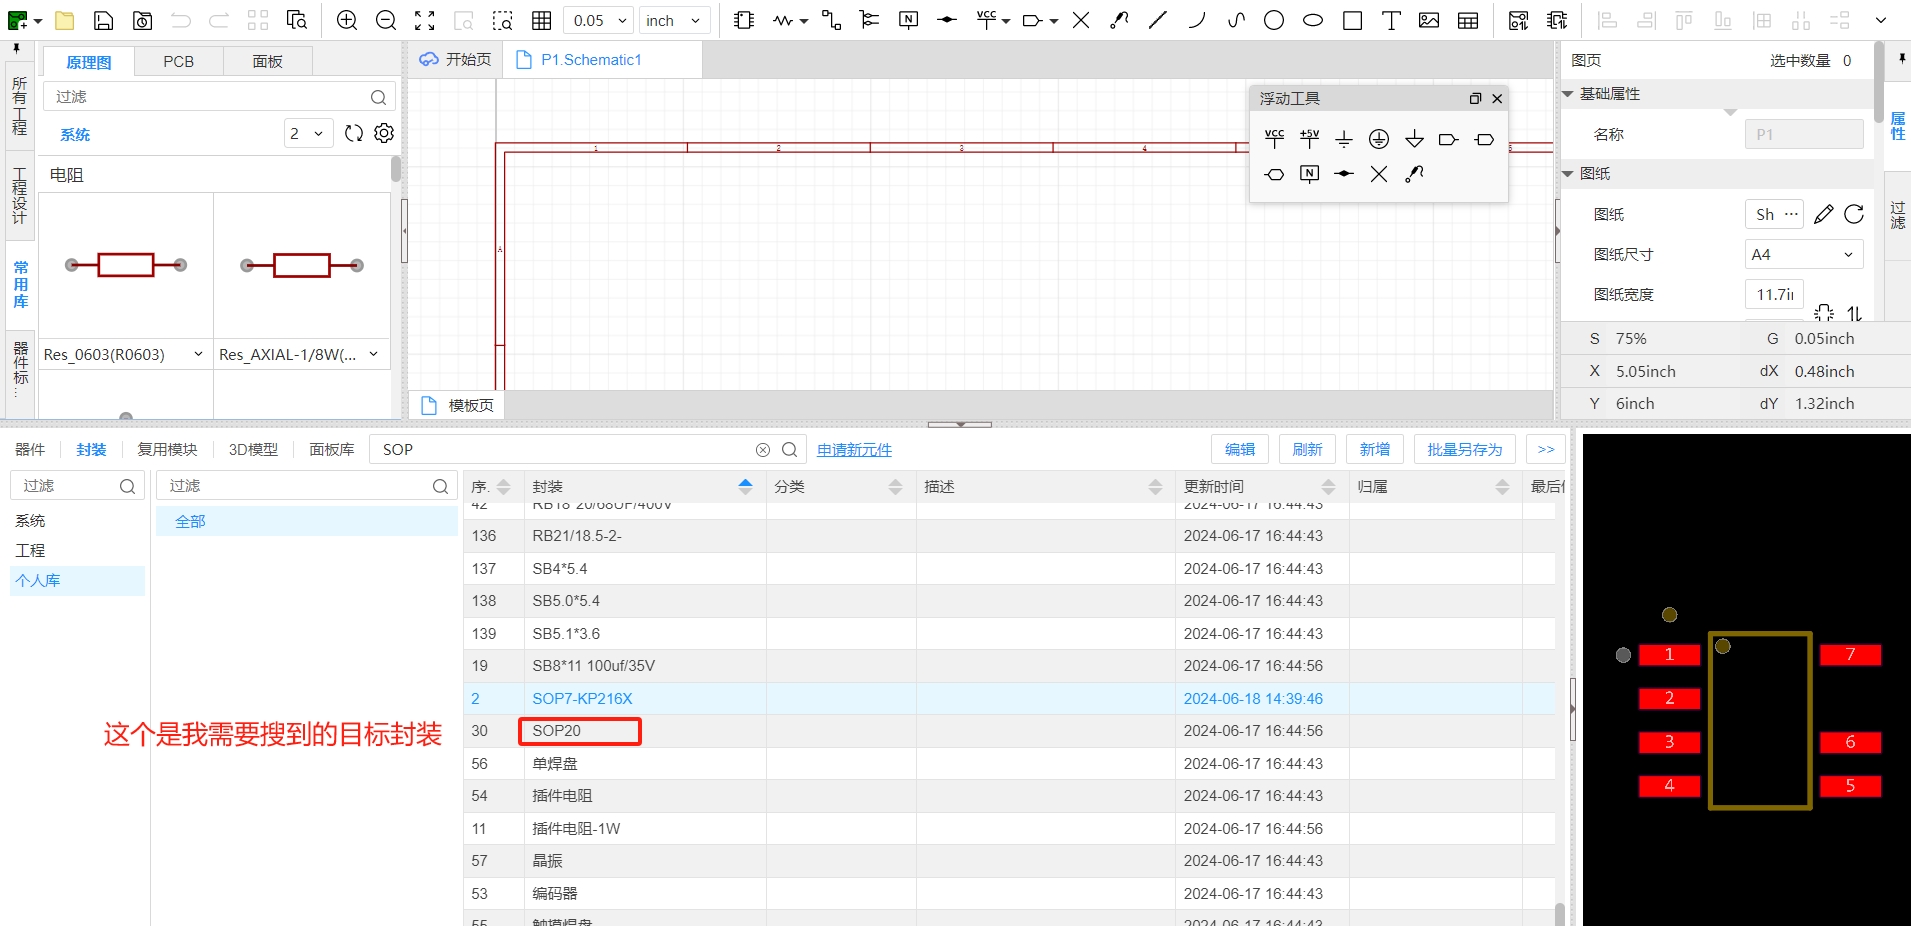Click the pencil edit icon beside 图纸

[1823, 214]
